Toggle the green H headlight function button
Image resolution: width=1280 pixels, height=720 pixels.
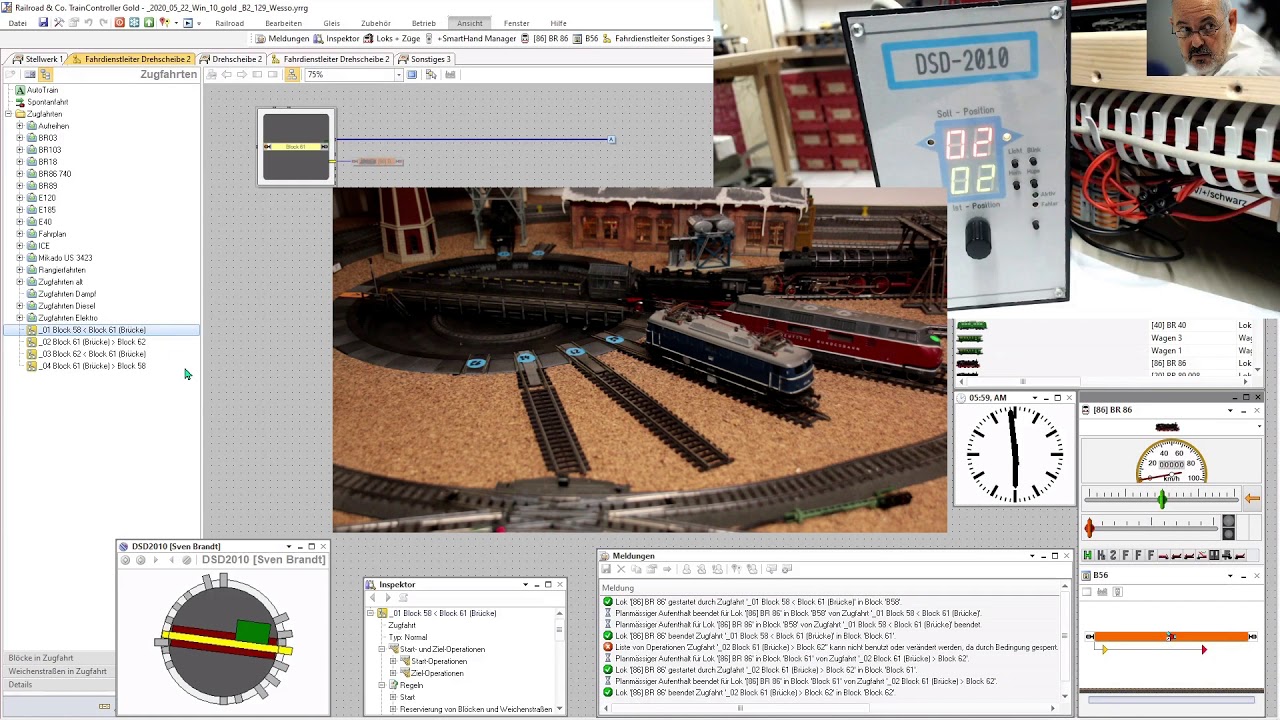coord(1088,555)
